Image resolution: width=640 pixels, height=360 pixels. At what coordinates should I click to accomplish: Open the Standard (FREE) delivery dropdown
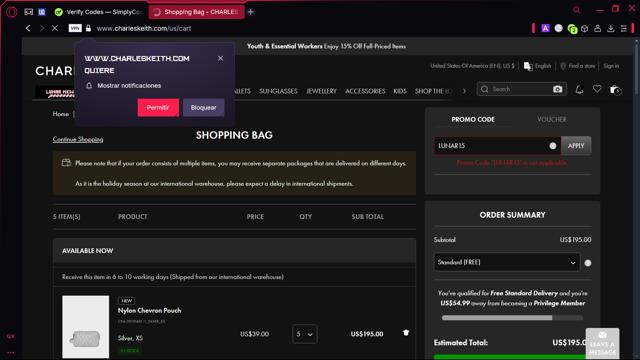pos(507,262)
